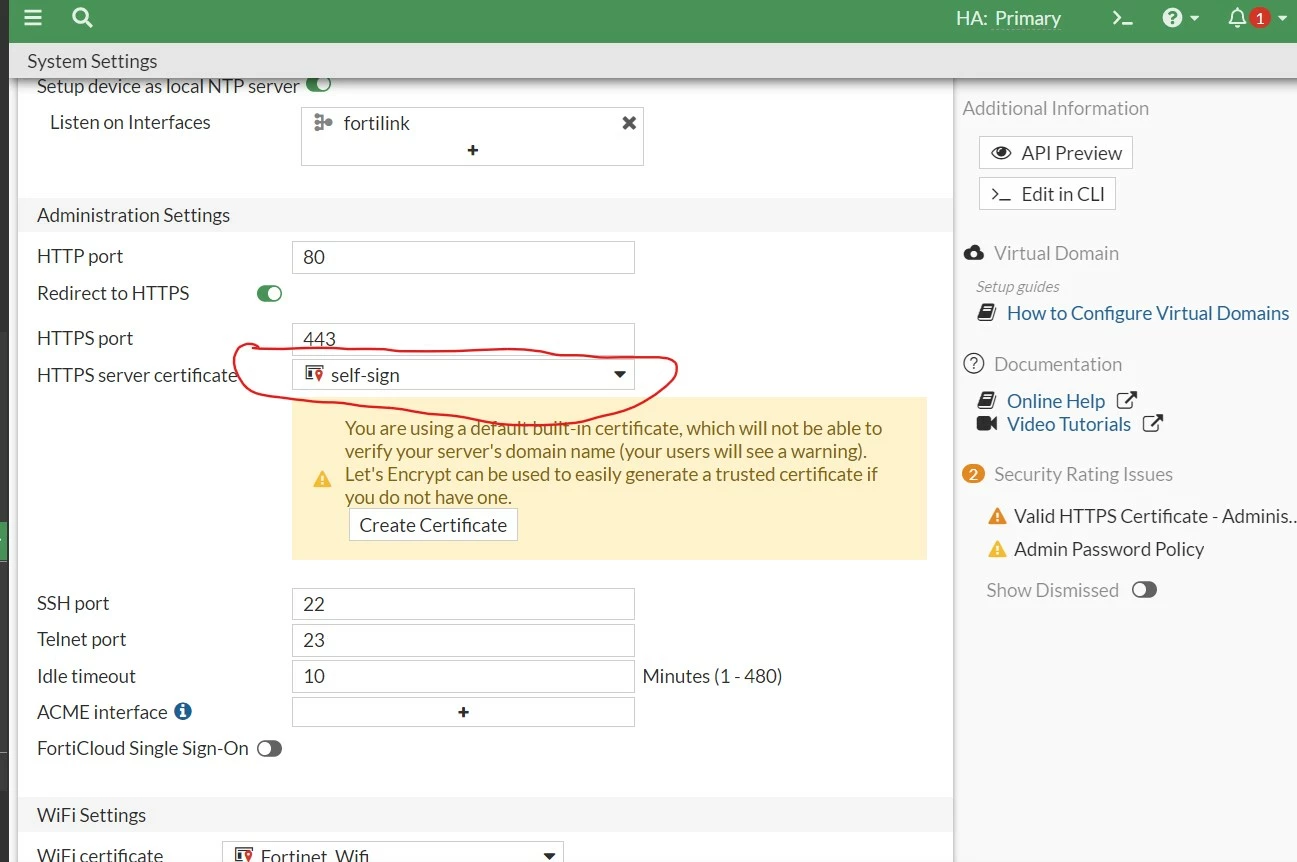
Task: Click the Telnet port field
Action: click(463, 640)
